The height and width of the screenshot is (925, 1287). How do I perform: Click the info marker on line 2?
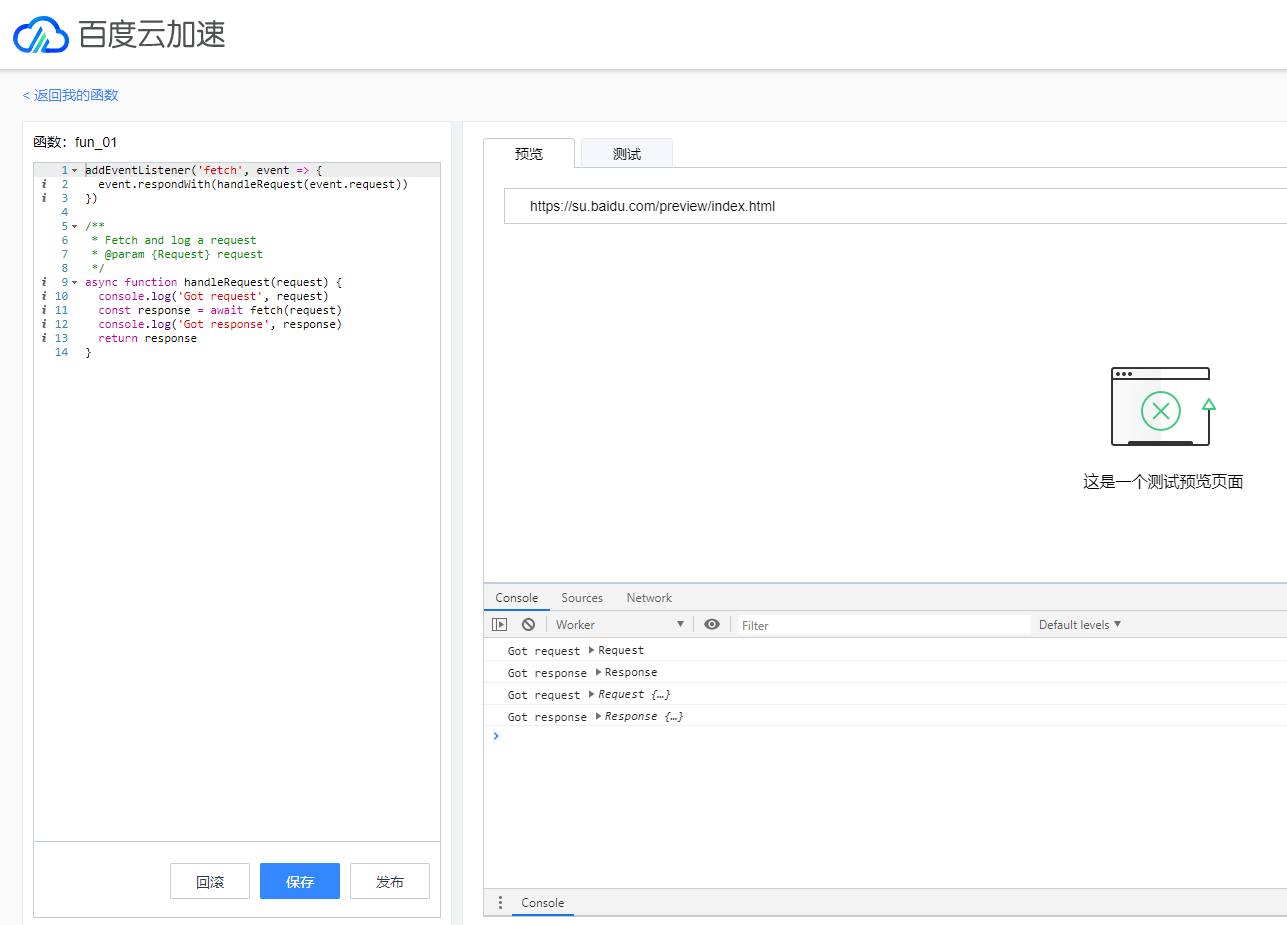click(43, 185)
